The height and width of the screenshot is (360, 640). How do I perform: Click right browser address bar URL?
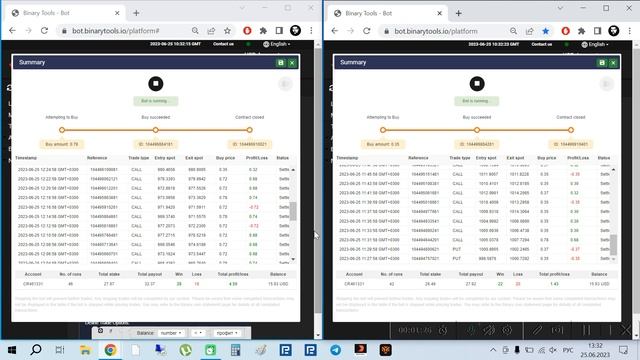436,31
